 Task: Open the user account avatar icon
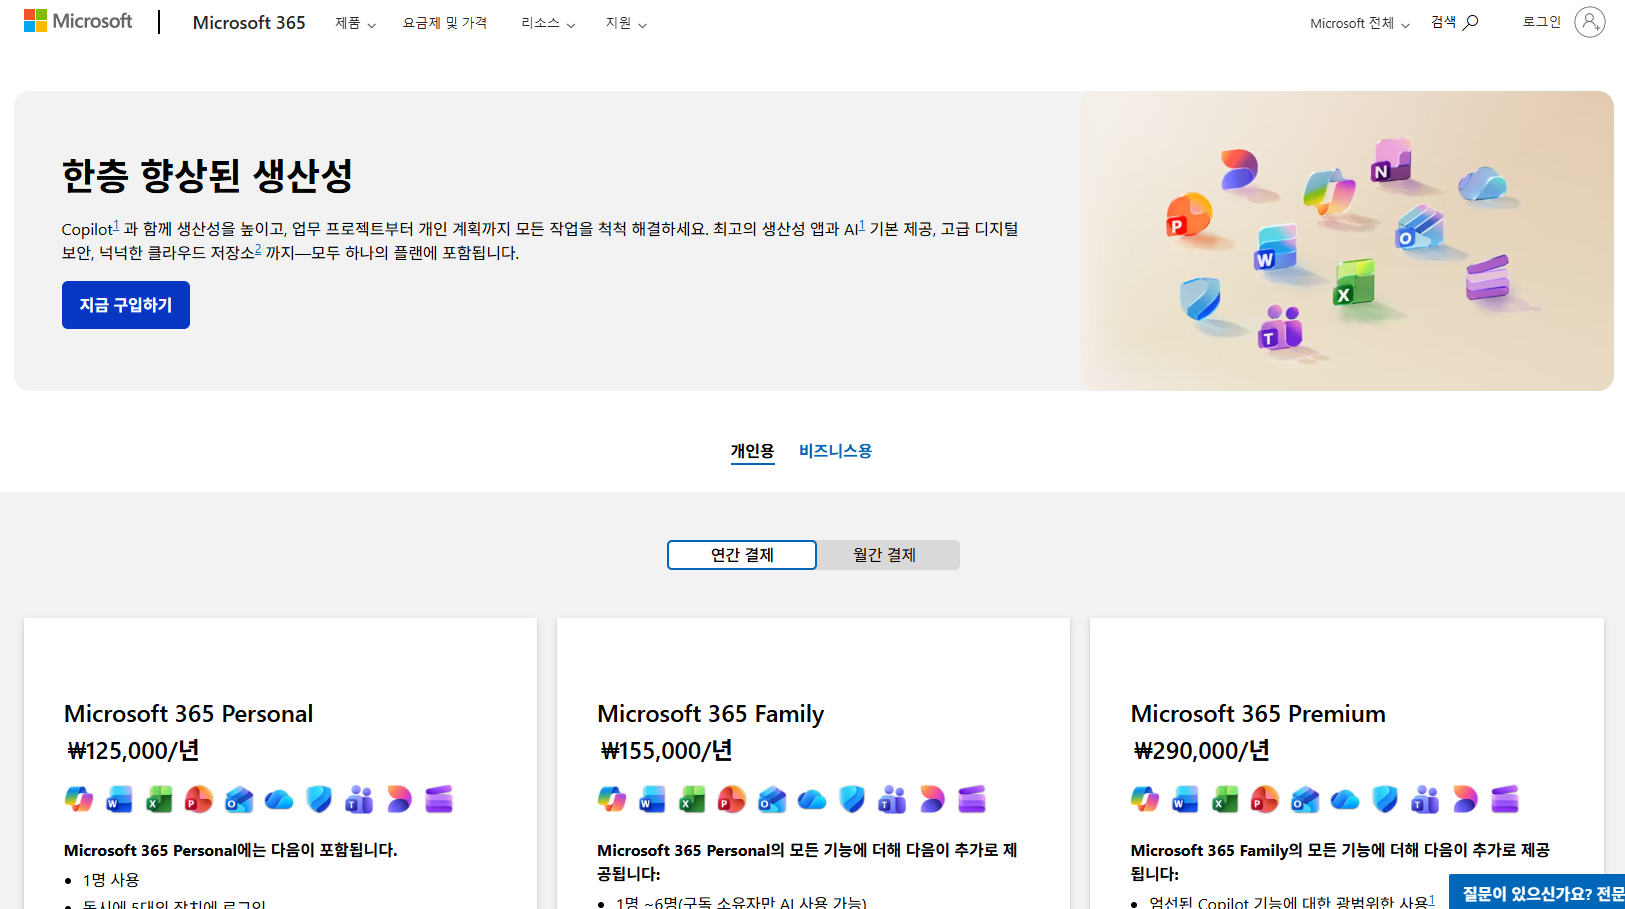point(1589,22)
